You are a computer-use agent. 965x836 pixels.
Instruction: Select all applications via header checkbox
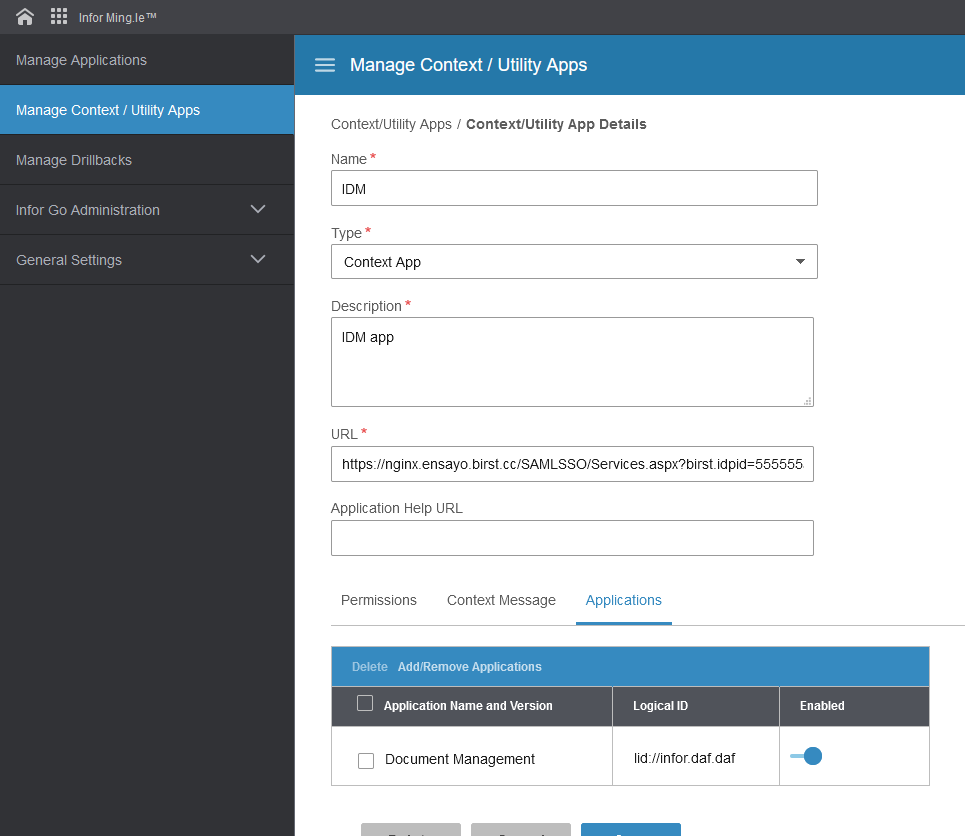(365, 704)
